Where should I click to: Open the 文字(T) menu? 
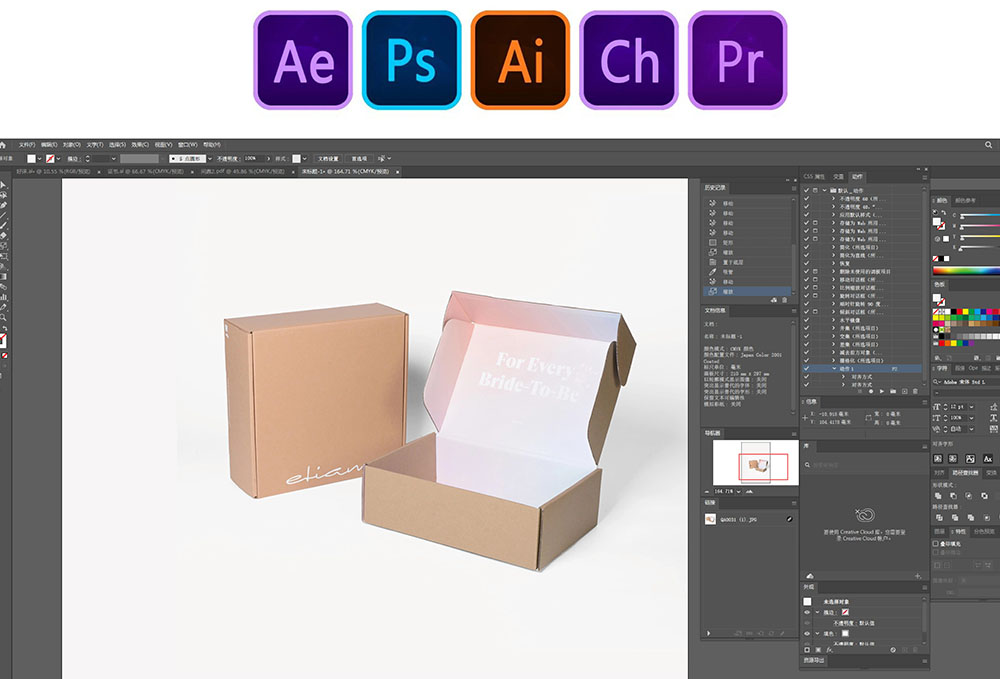point(94,145)
